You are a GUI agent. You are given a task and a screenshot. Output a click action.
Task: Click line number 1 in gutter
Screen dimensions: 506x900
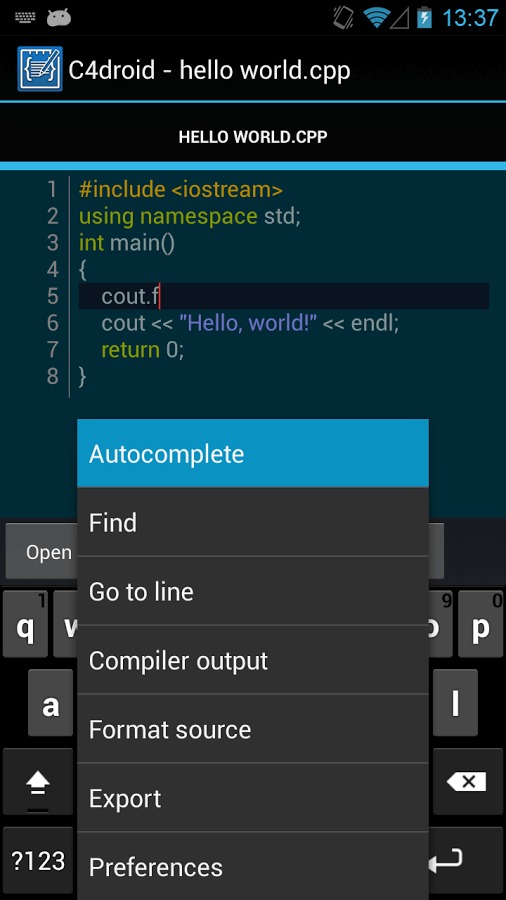[53, 189]
